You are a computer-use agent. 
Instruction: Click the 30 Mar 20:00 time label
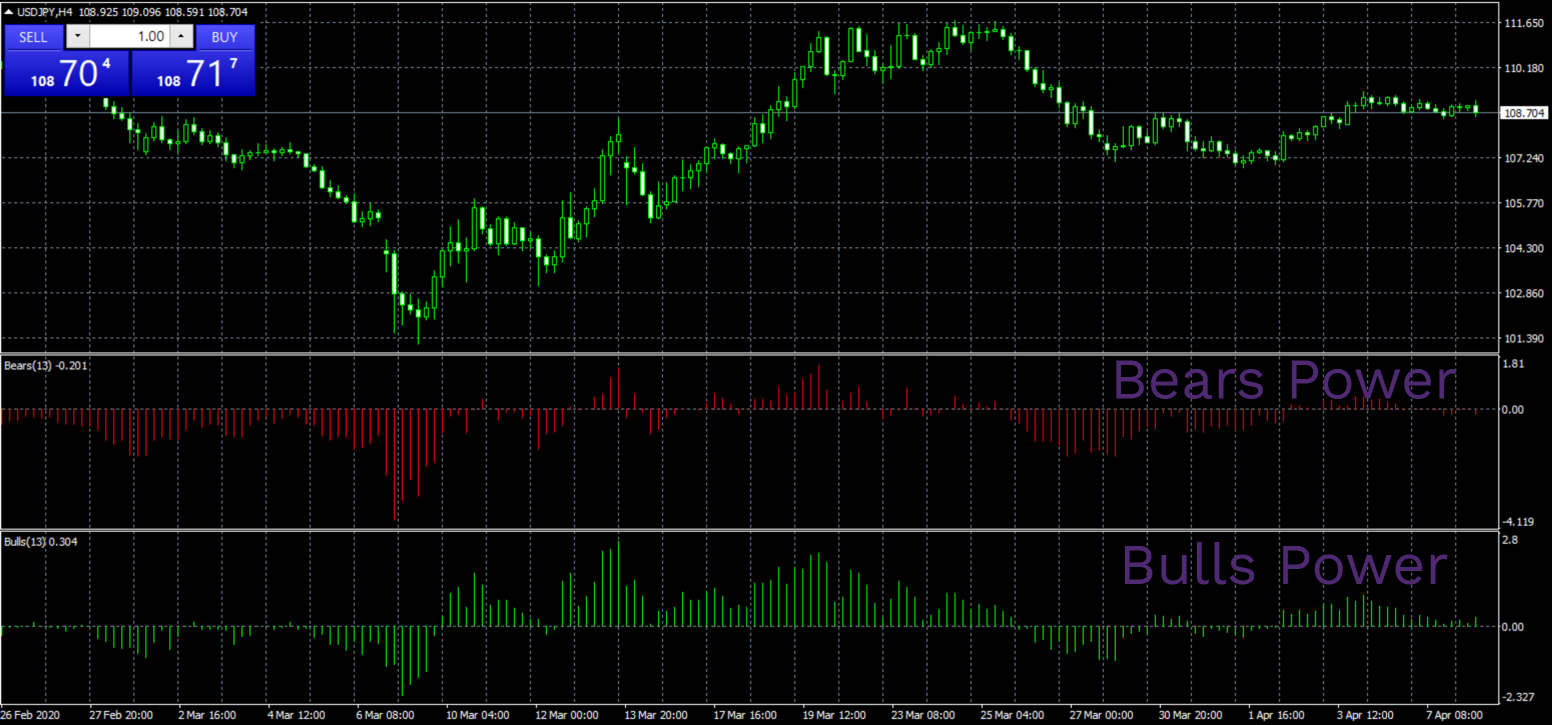[1189, 716]
